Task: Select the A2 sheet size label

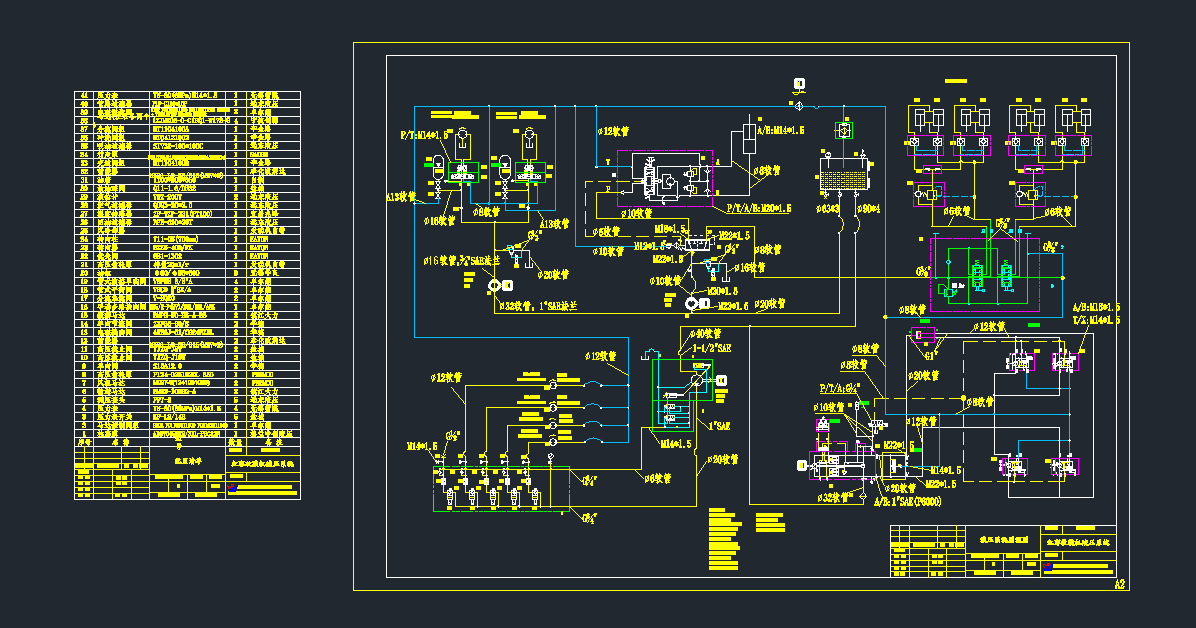Action: click(x=1119, y=583)
